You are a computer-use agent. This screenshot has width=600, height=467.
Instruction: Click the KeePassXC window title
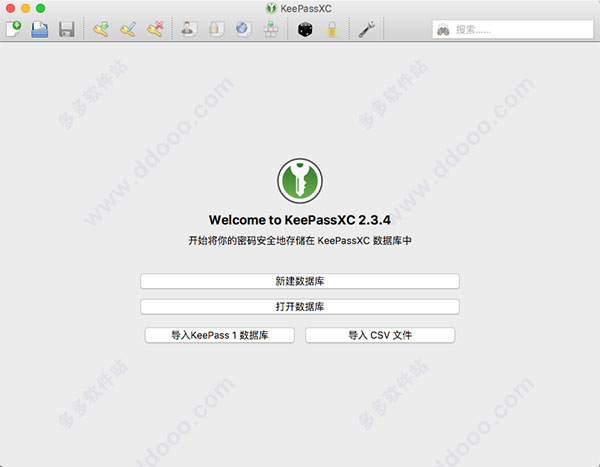tap(306, 8)
